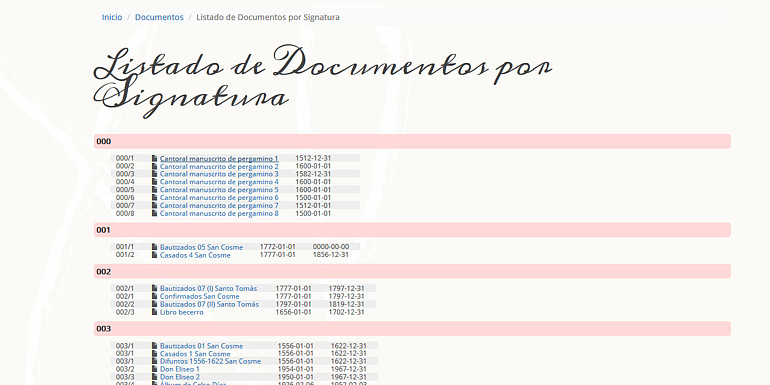Open Don Eliseo 2 document link
The width and height of the screenshot is (770, 385).
point(180,377)
